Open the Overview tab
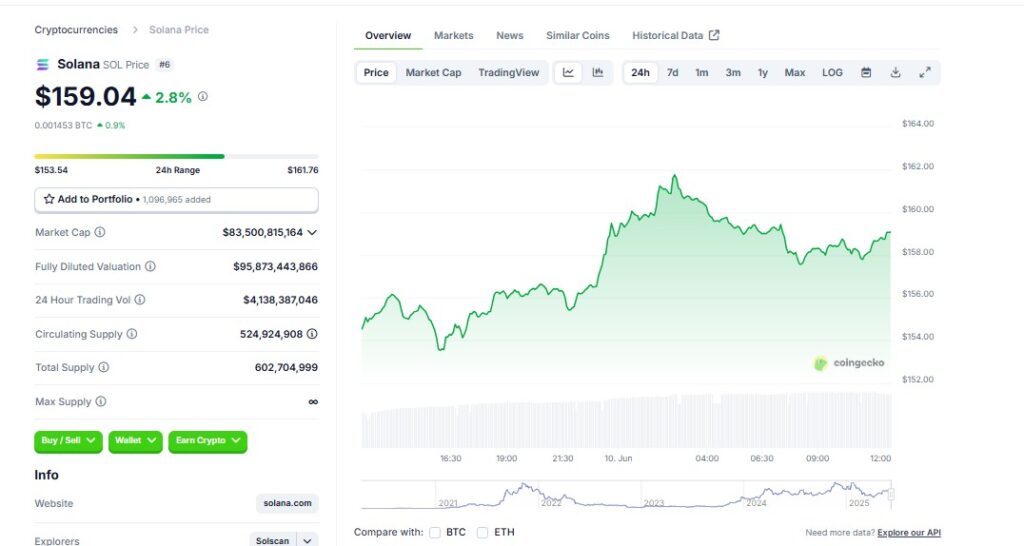1024x546 pixels. point(388,35)
